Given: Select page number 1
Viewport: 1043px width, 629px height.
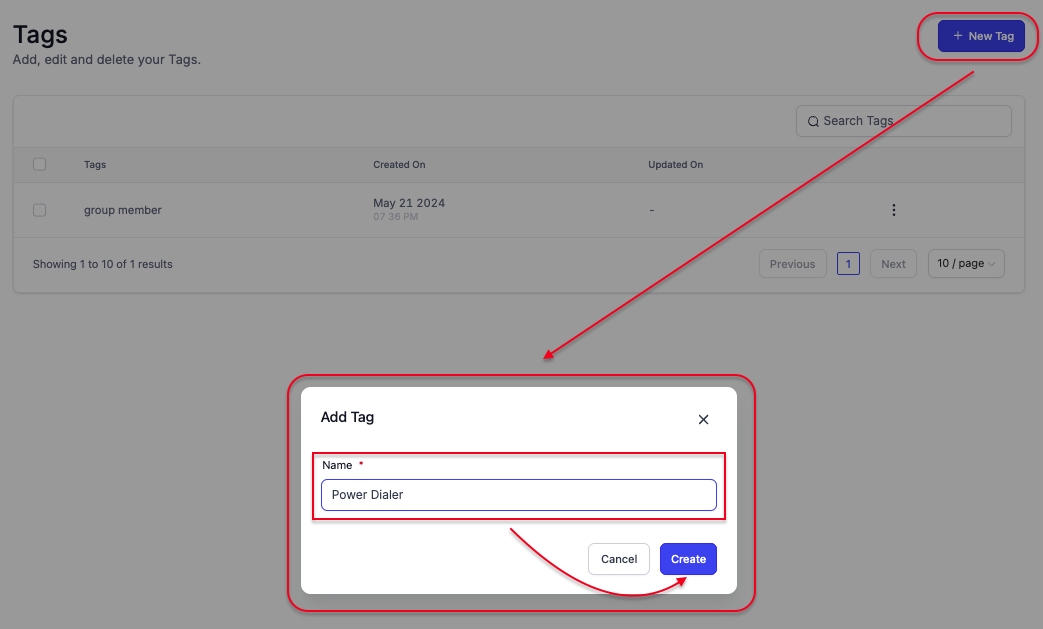Looking at the screenshot, I should pyautogui.click(x=848, y=264).
